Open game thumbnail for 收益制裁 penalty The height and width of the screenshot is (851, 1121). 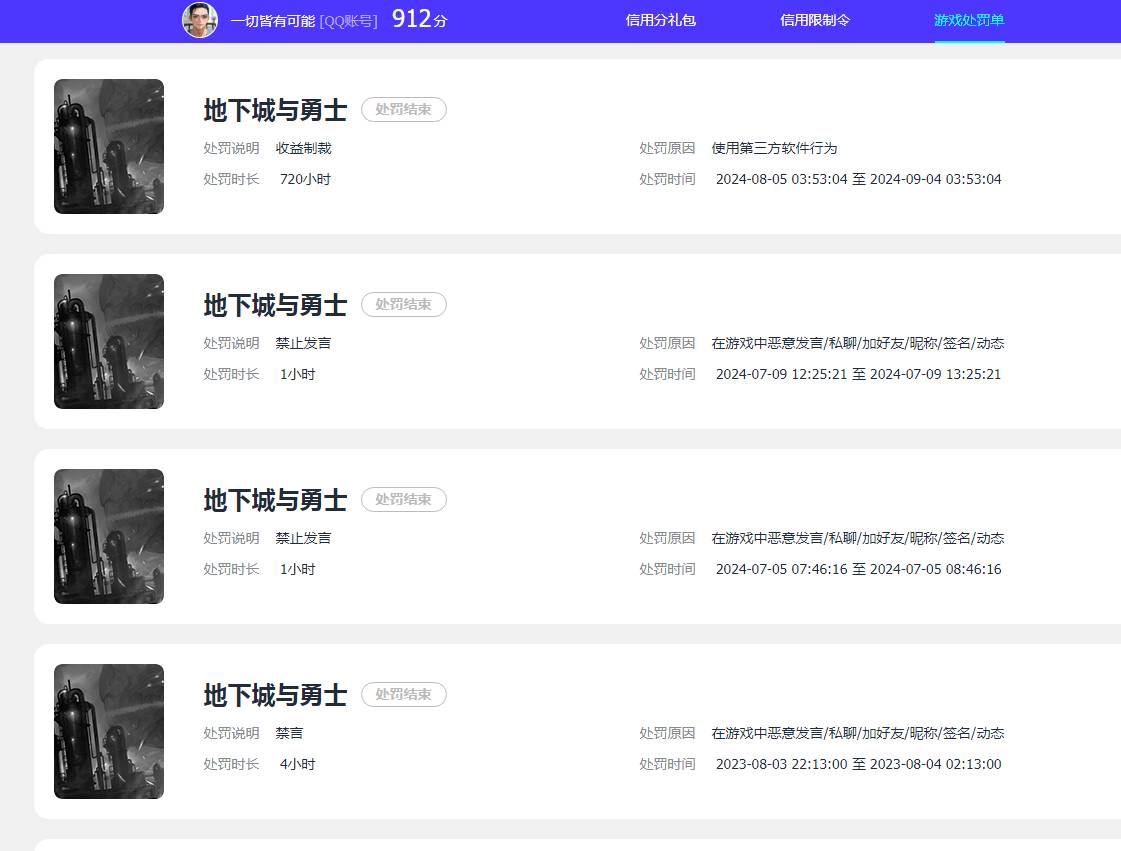click(109, 147)
